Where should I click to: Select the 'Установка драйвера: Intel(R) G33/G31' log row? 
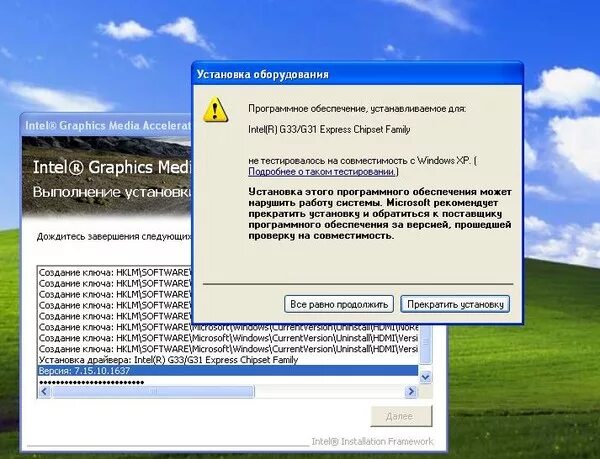(228, 360)
